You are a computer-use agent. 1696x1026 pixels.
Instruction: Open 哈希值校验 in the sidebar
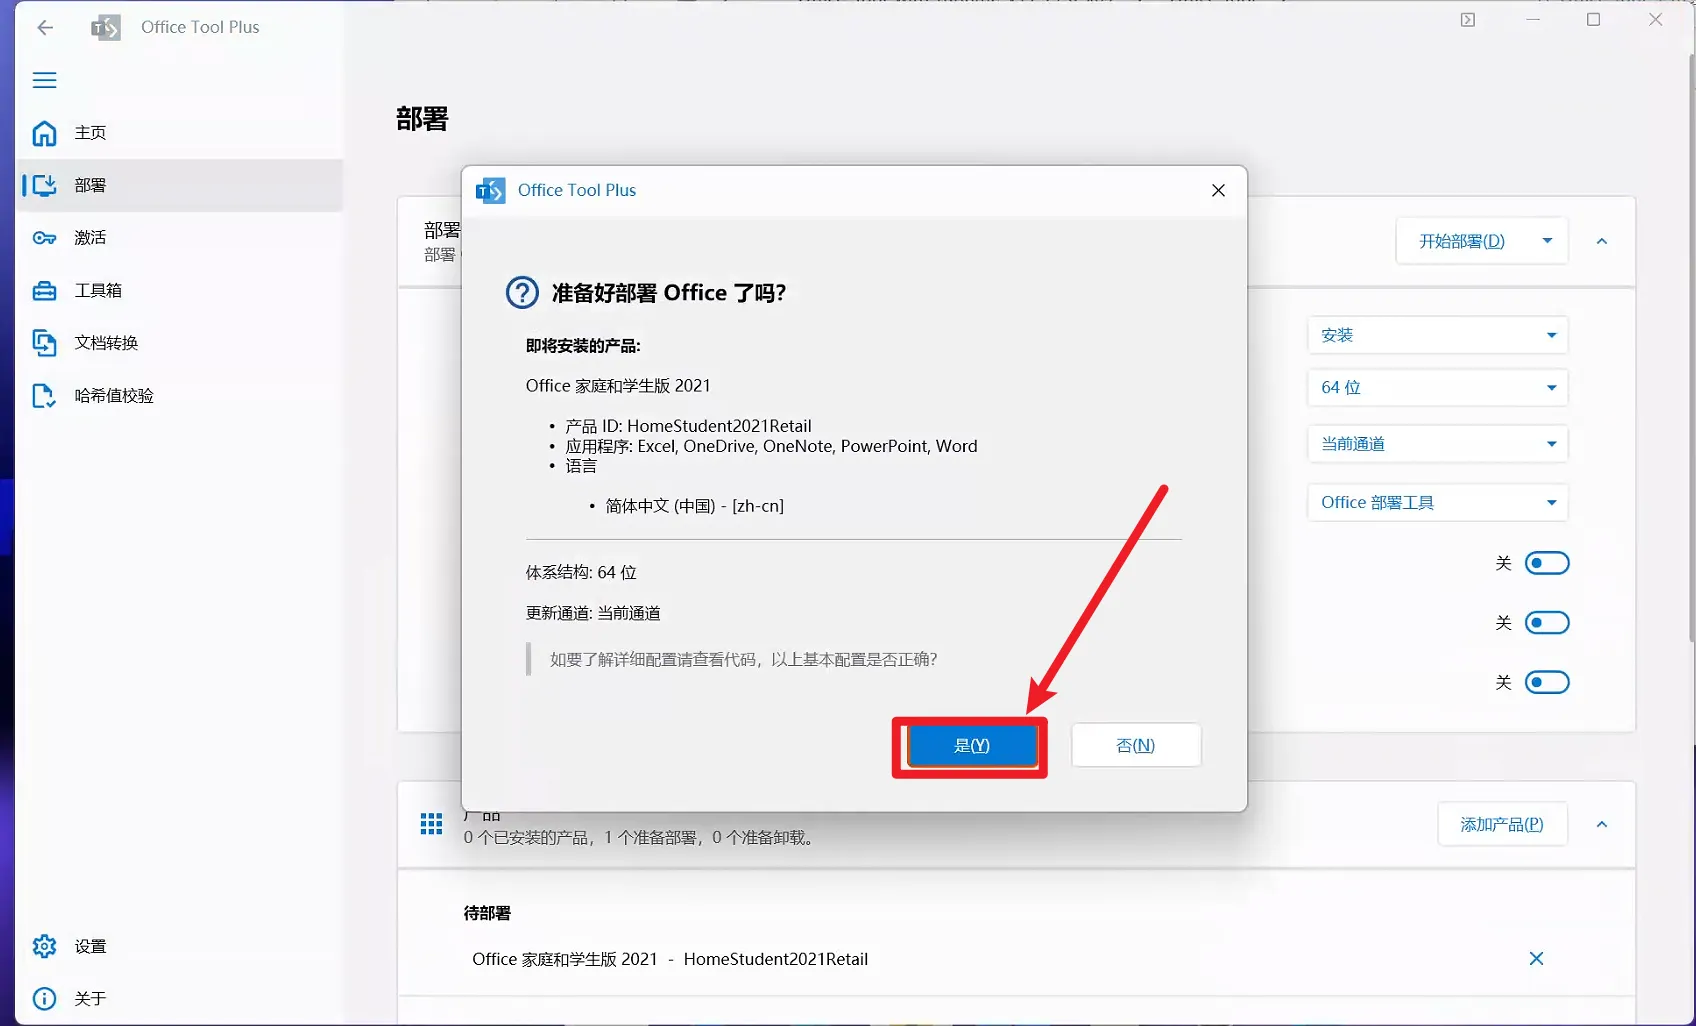pos(180,396)
